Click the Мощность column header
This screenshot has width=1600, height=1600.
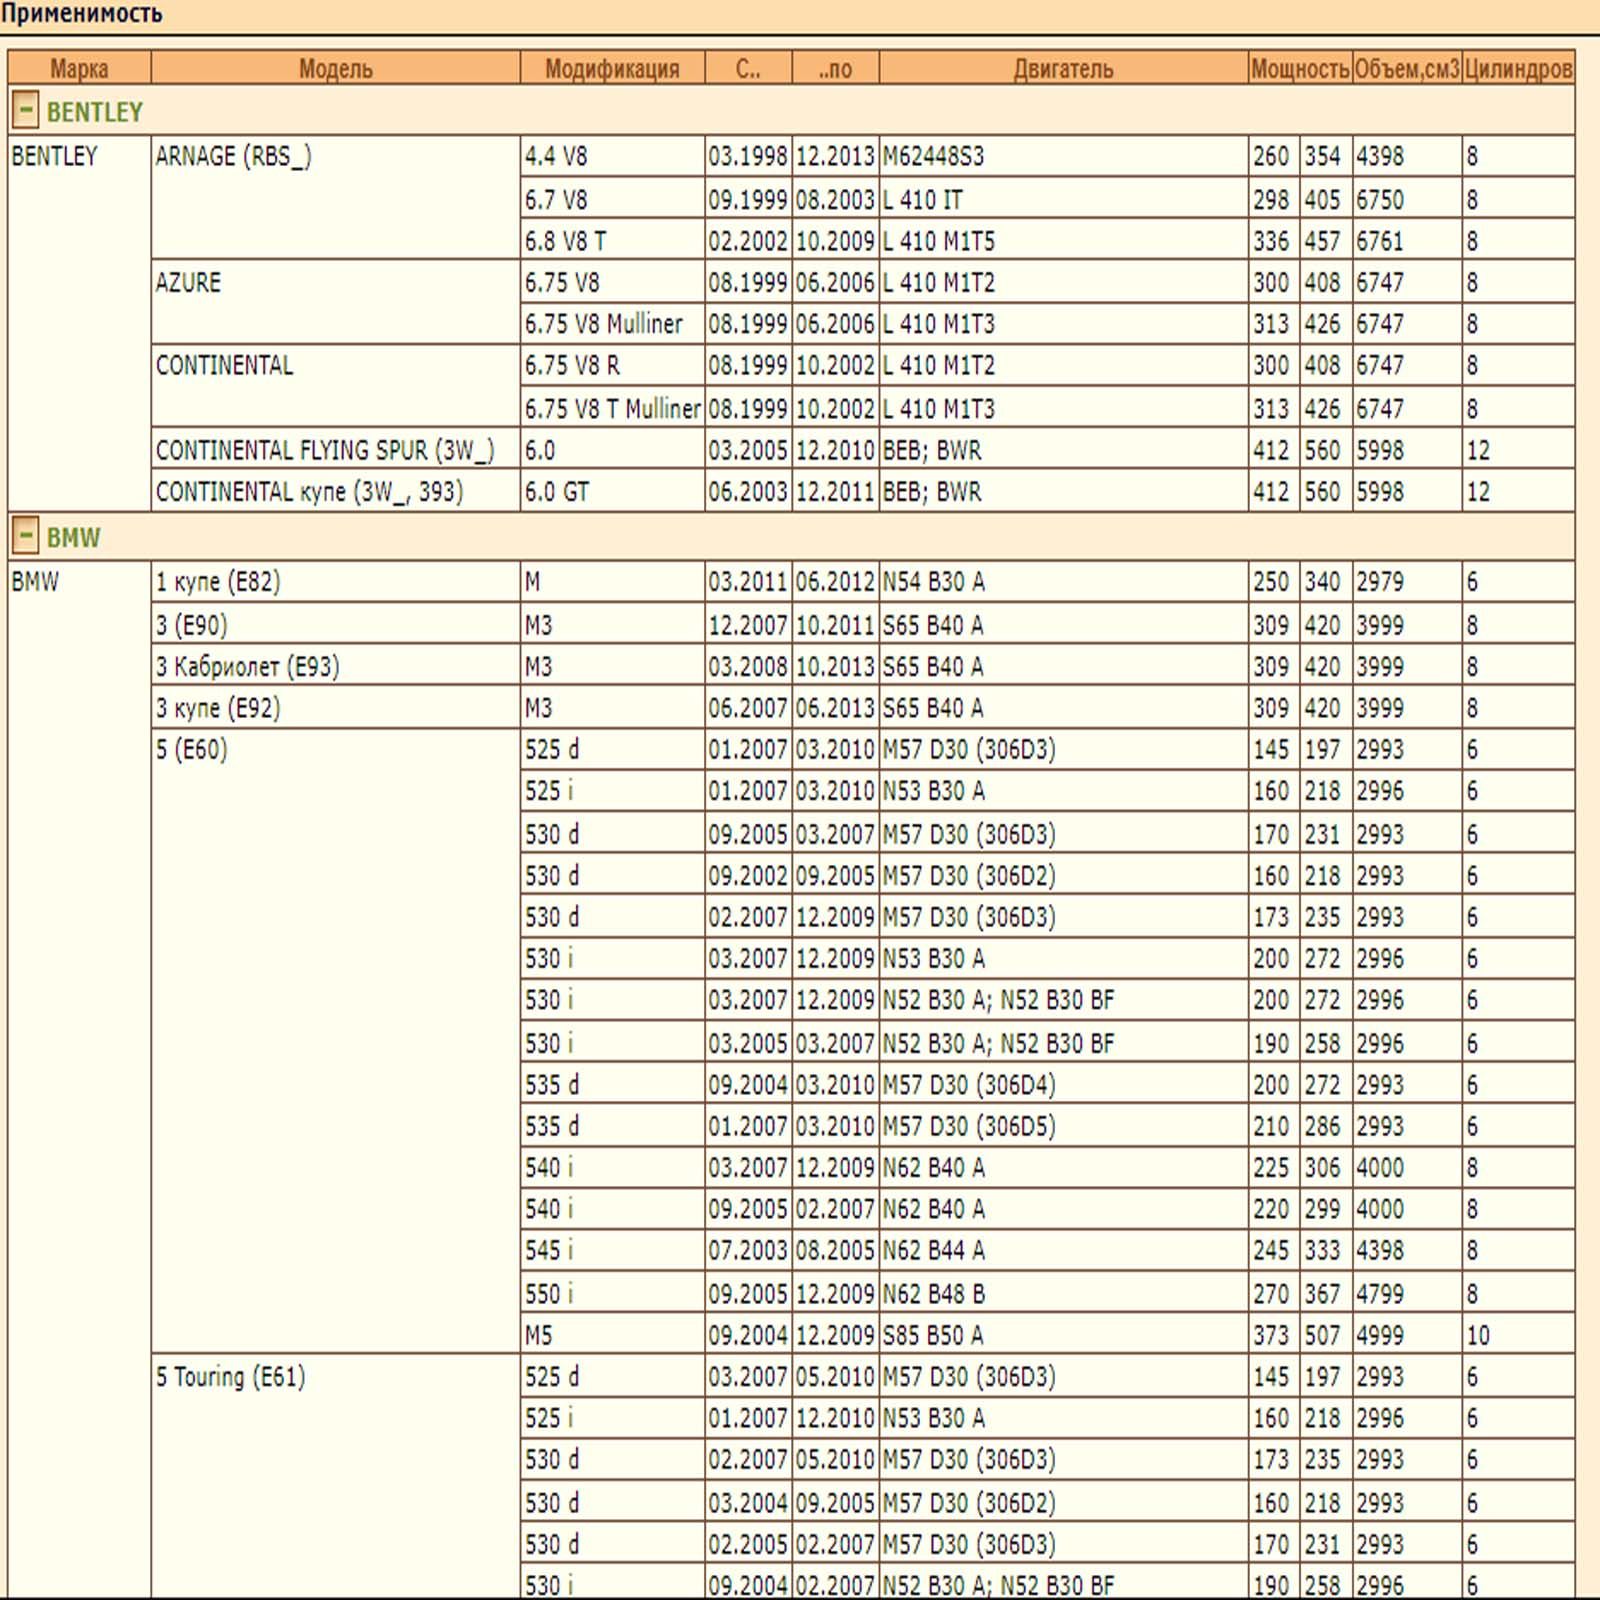[1299, 68]
